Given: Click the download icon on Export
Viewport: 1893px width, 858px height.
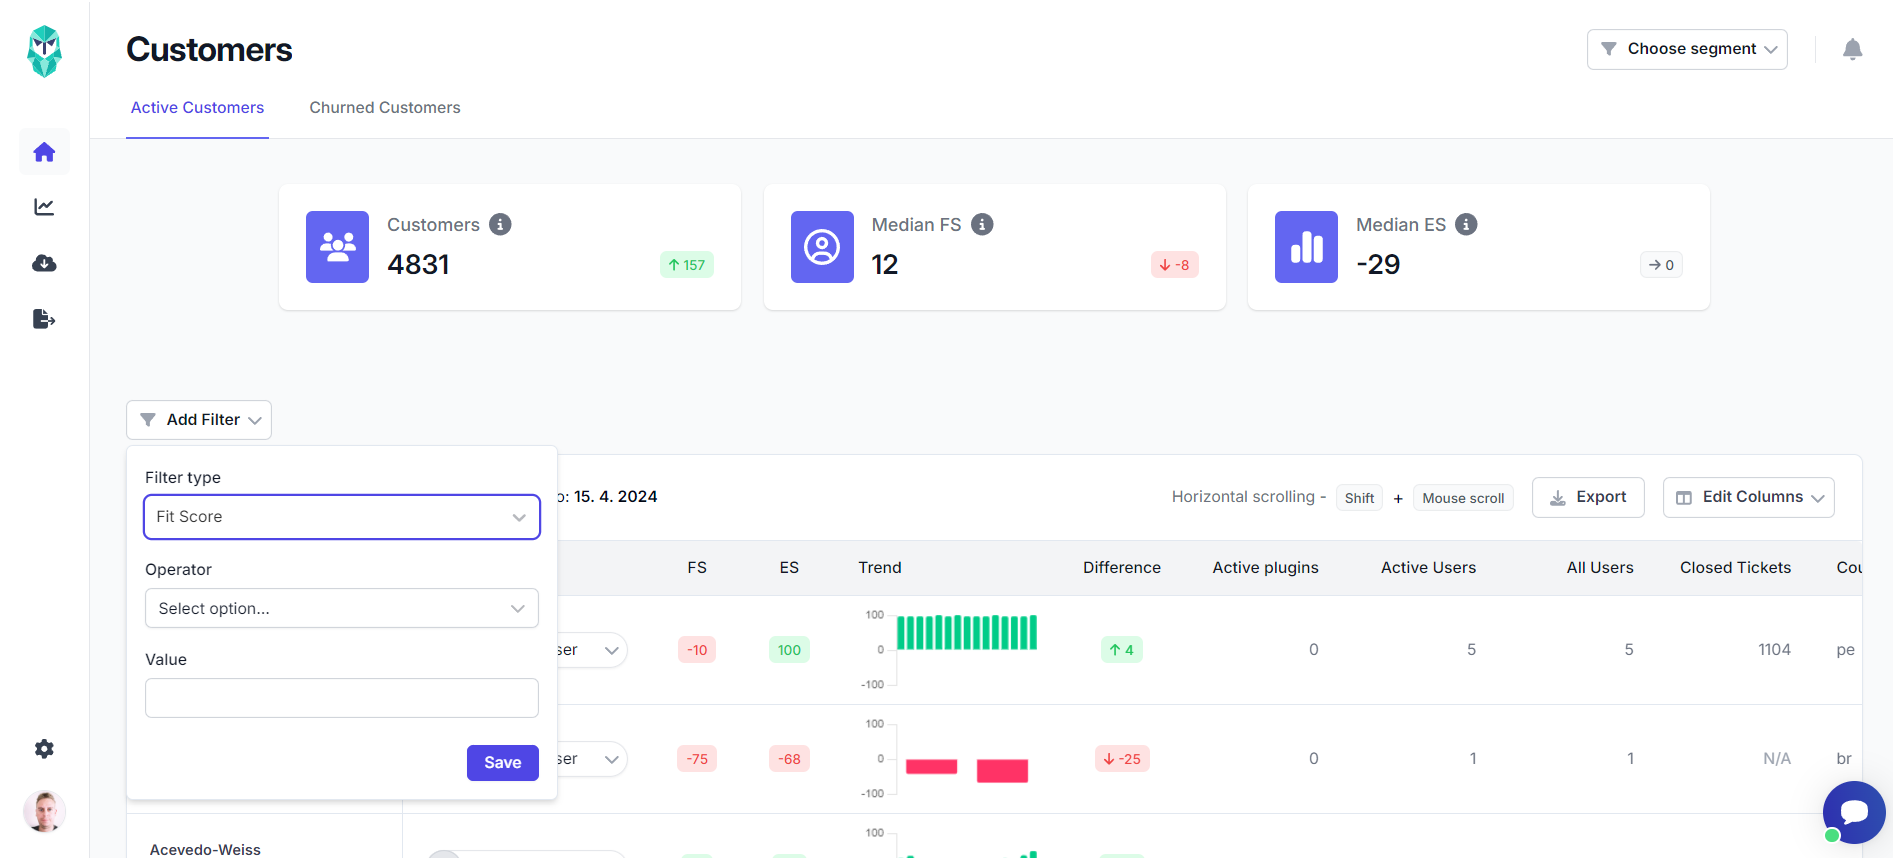Looking at the screenshot, I should pos(1558,498).
